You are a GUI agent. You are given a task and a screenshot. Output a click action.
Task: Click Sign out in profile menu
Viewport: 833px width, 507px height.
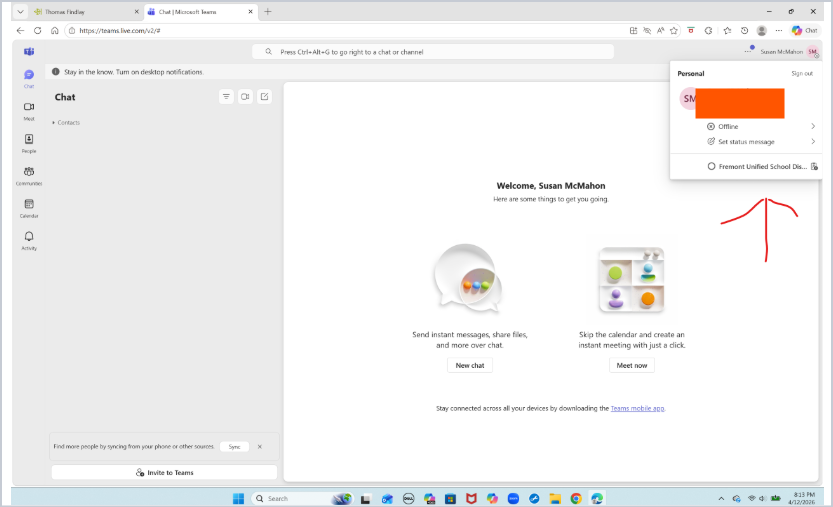(x=802, y=73)
